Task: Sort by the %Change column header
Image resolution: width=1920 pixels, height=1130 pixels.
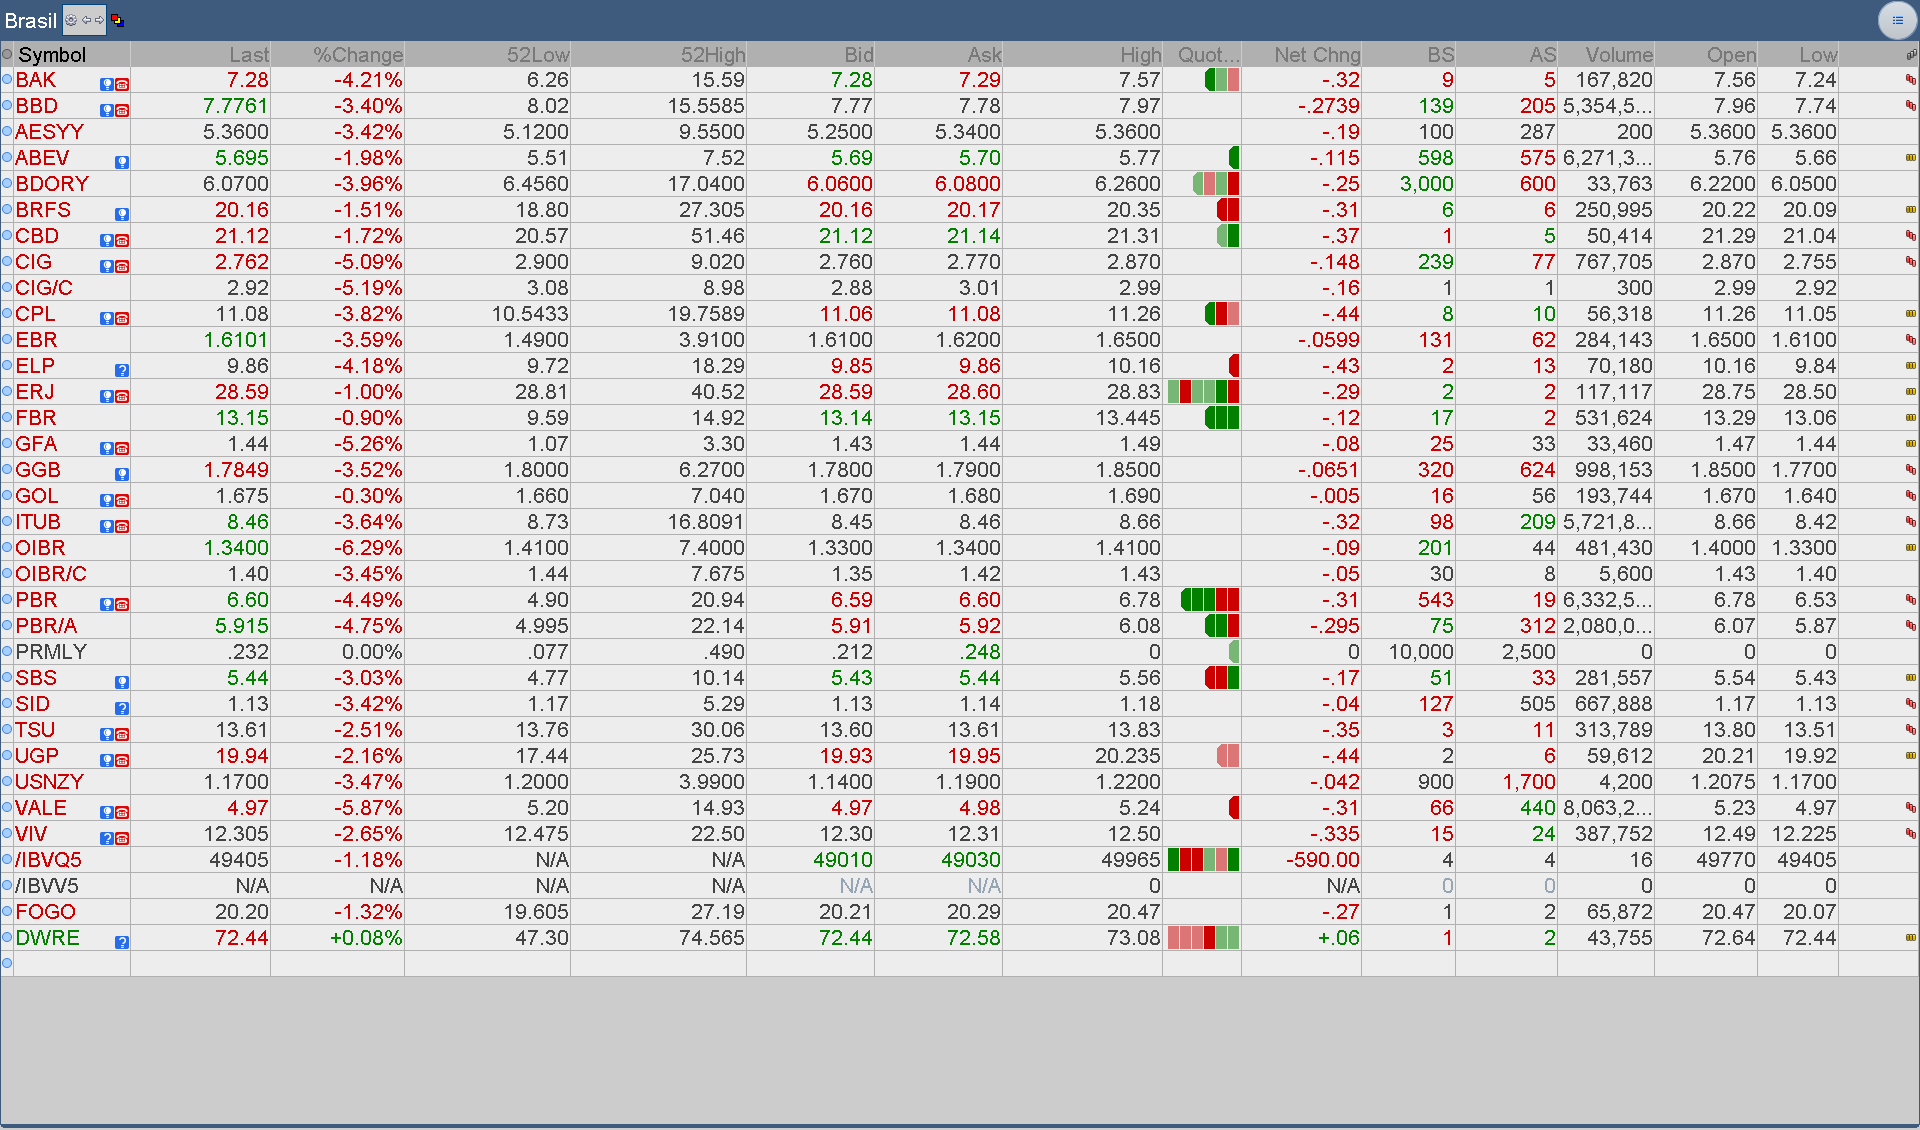Action: coord(357,55)
